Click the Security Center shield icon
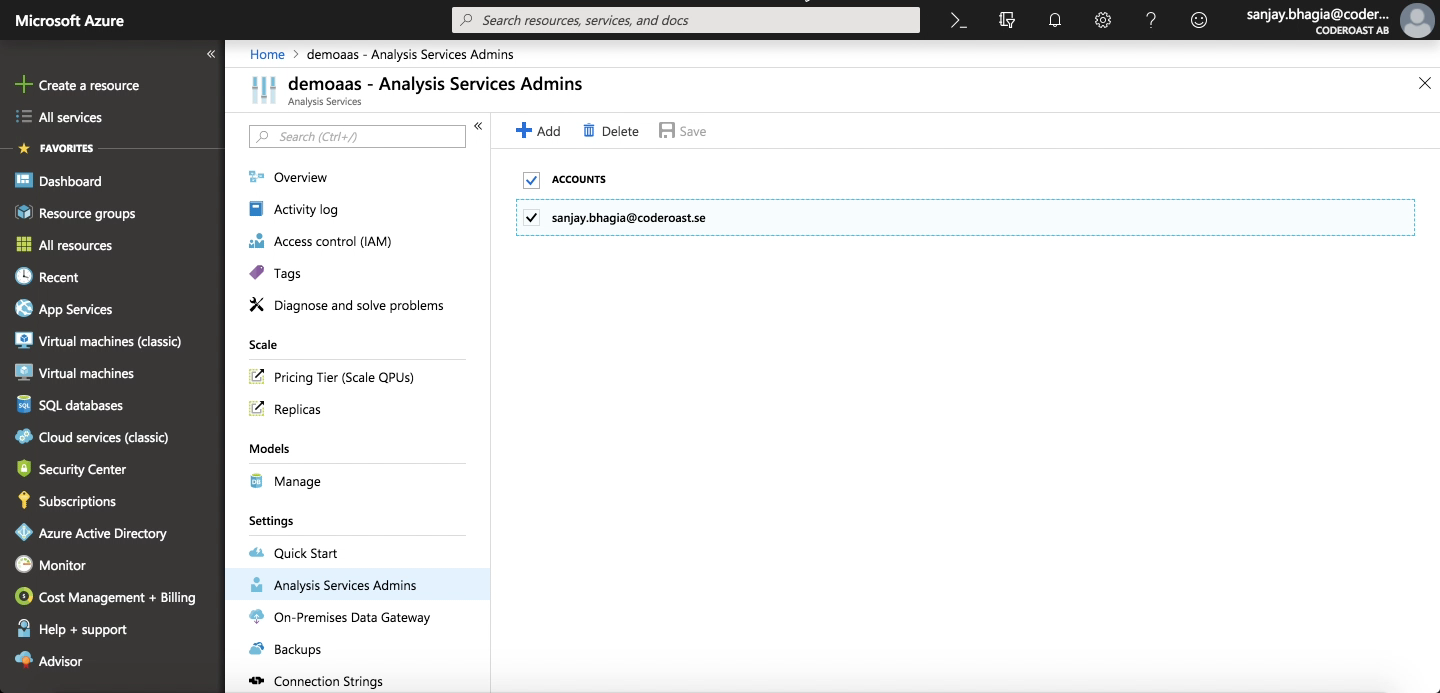This screenshot has width=1440, height=693. (x=24, y=469)
